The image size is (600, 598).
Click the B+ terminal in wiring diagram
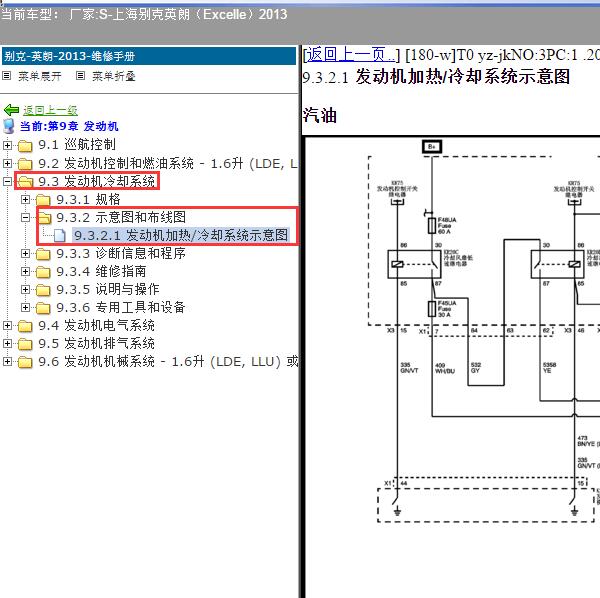(x=432, y=147)
